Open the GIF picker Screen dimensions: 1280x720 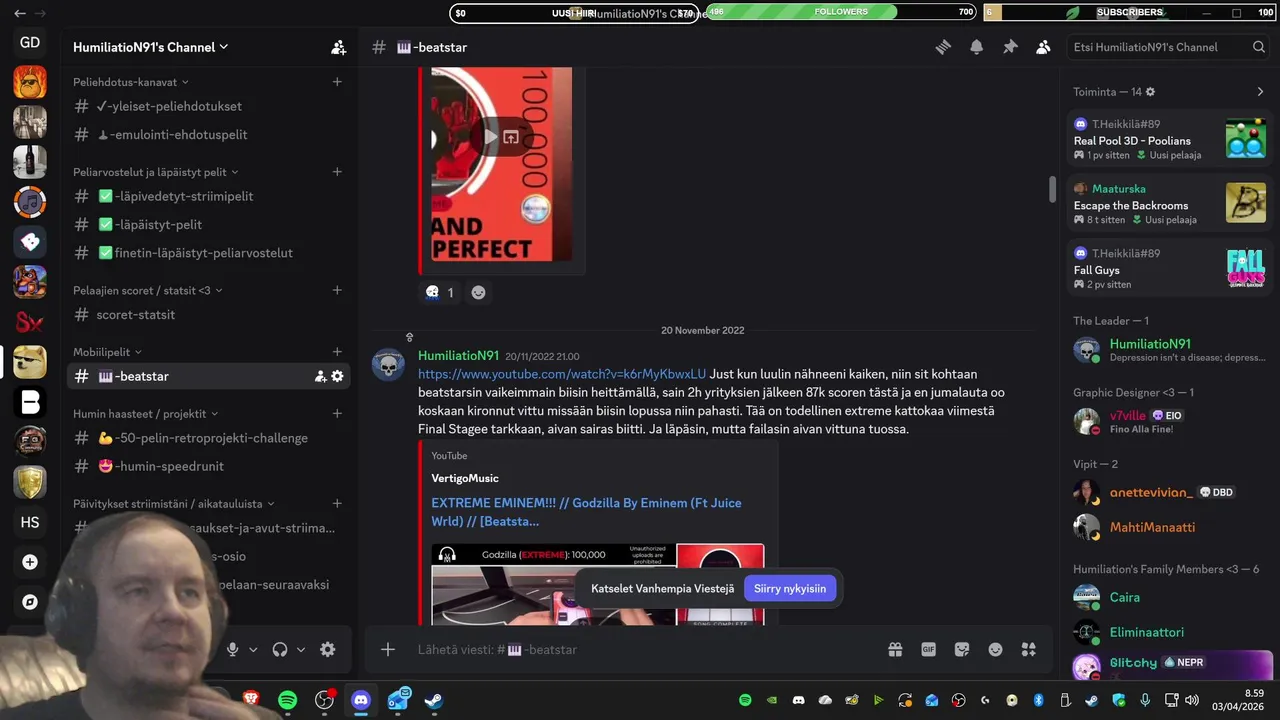pos(928,649)
